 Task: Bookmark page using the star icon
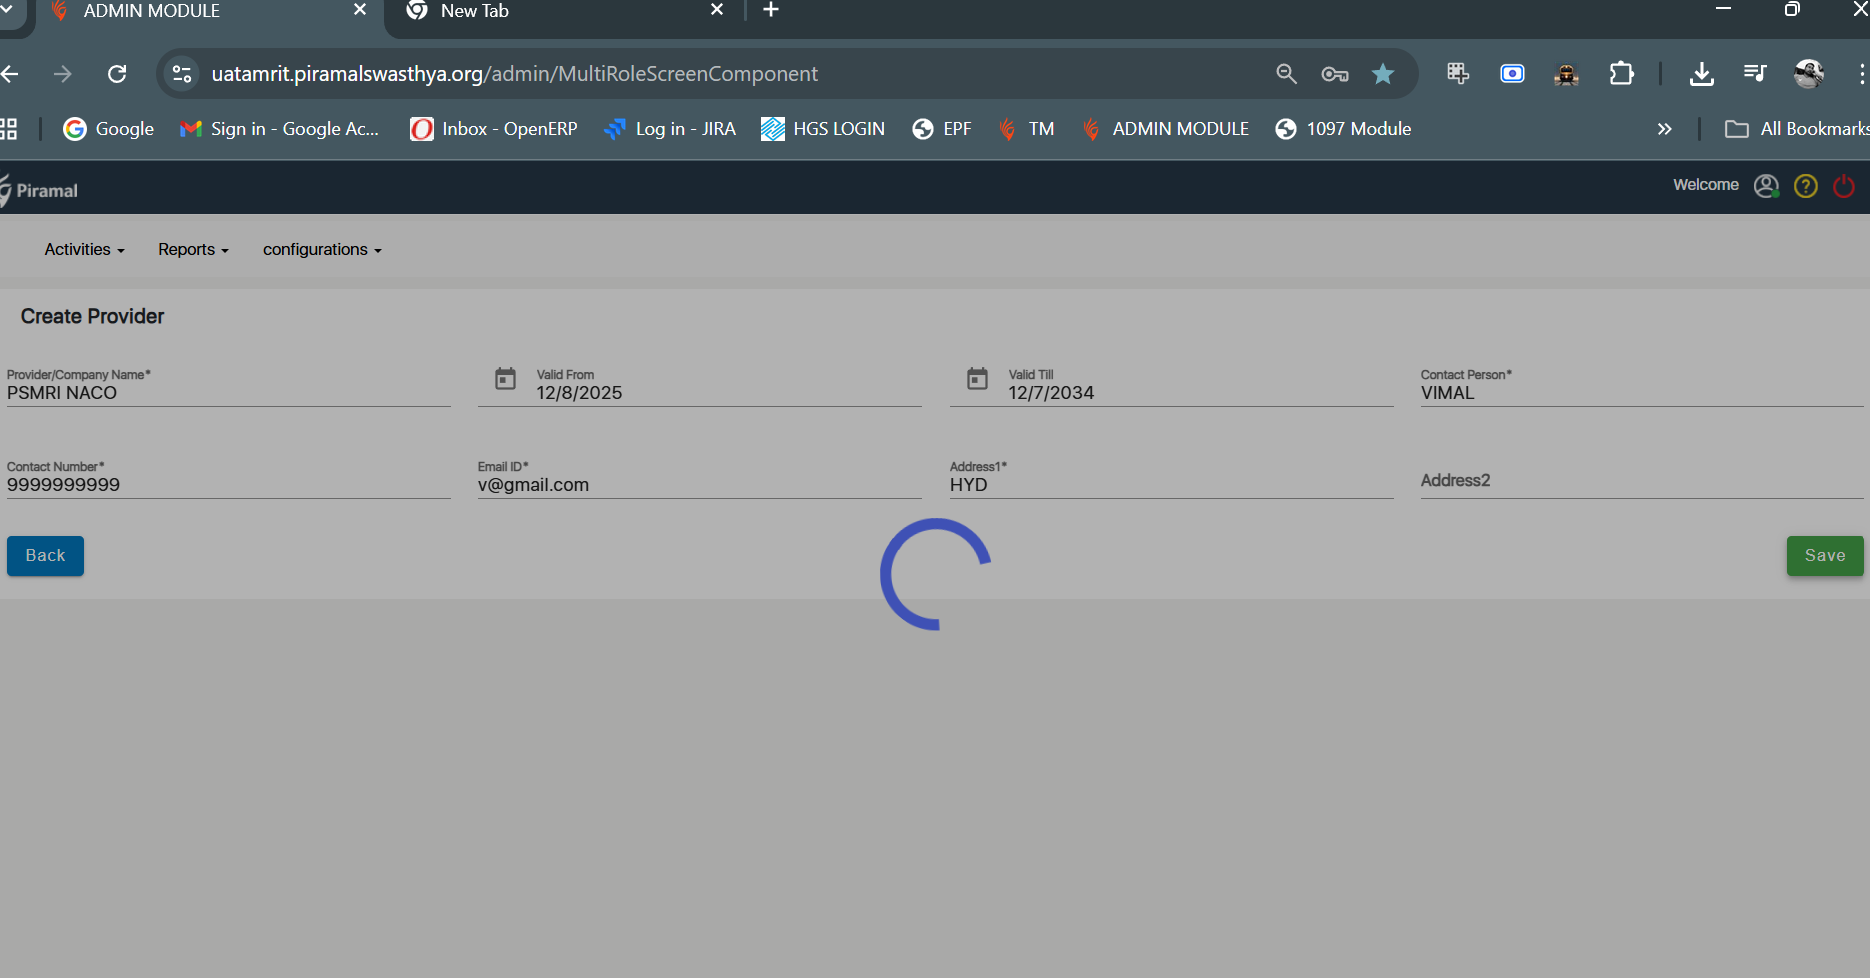pyautogui.click(x=1382, y=74)
